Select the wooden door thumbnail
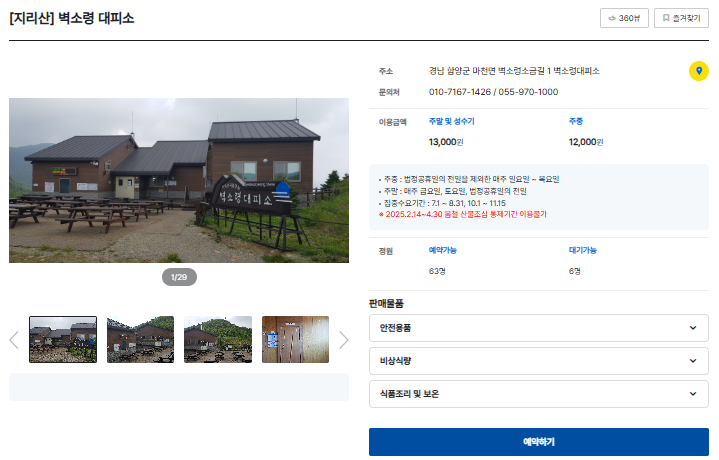The width and height of the screenshot is (719, 460). 295,339
